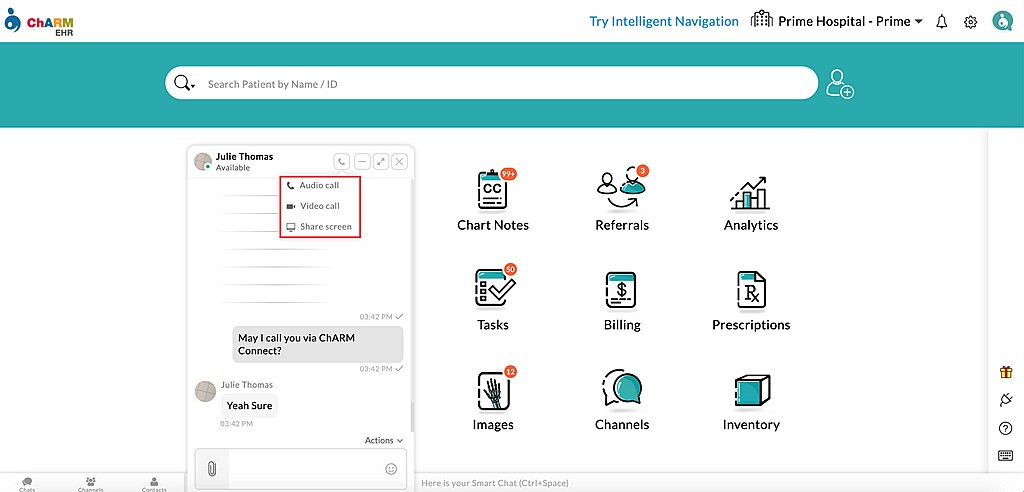Switch to the Contacts tab at bottom
1024x492 pixels.
coord(154,484)
